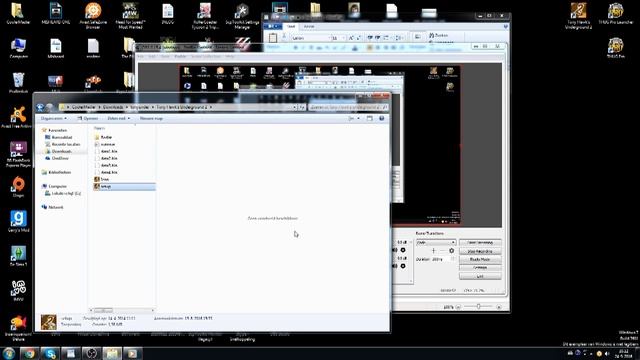This screenshot has width=640, height=360.
Task: Enable Studio Mode in OBS
Action: 480,259
